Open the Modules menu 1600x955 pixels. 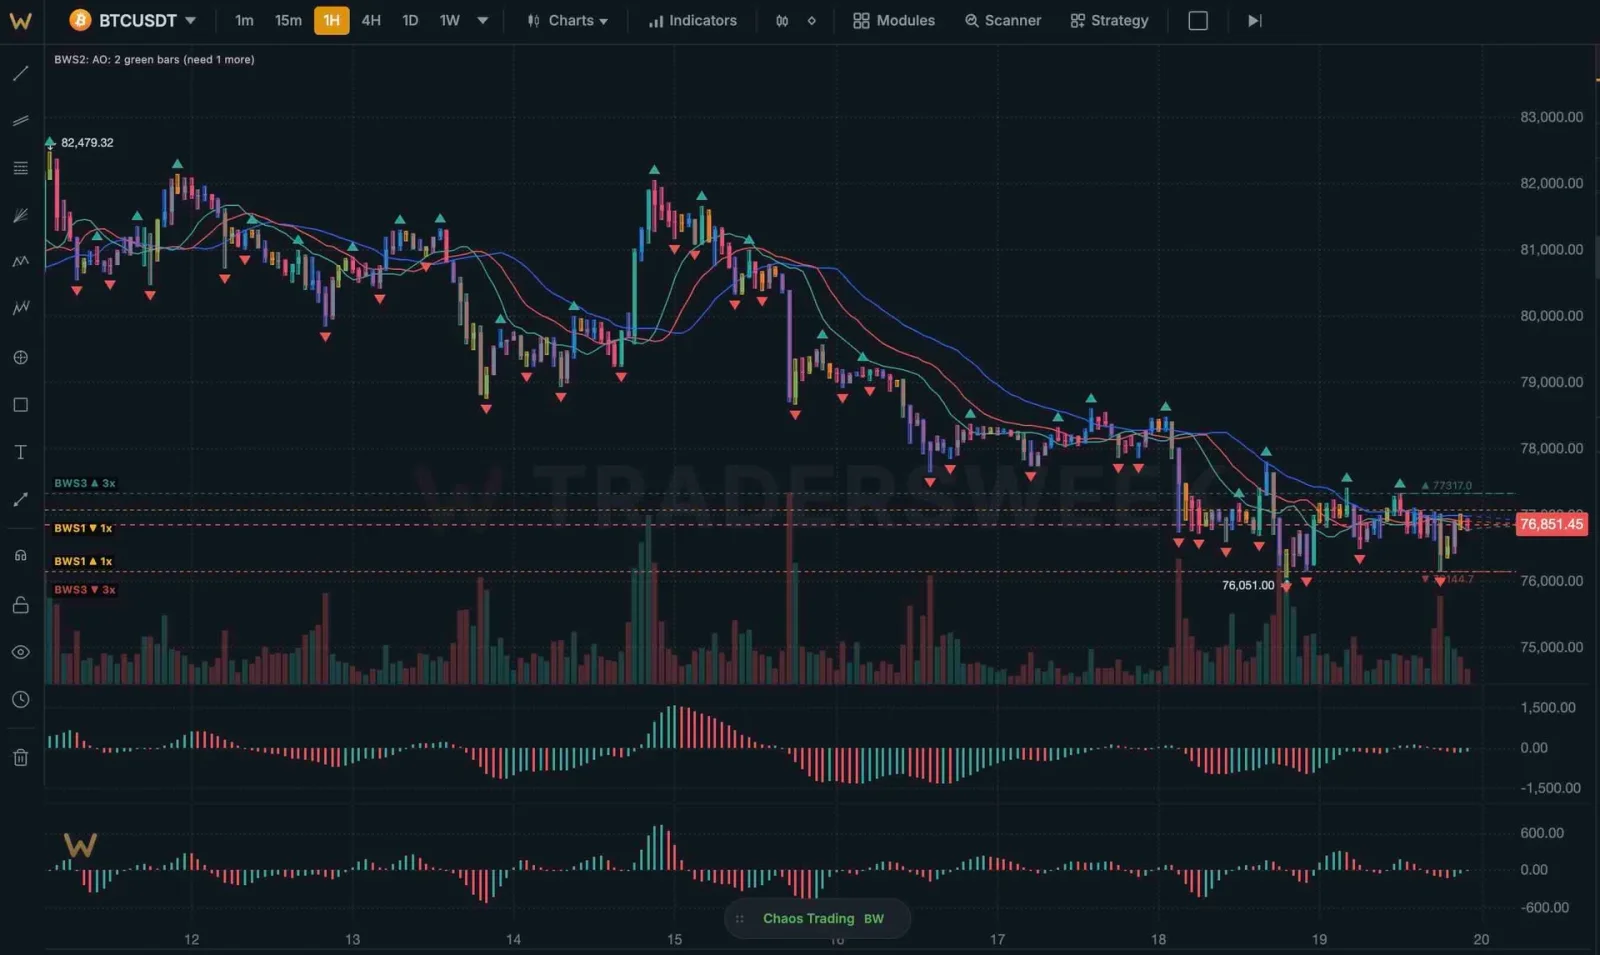[894, 20]
